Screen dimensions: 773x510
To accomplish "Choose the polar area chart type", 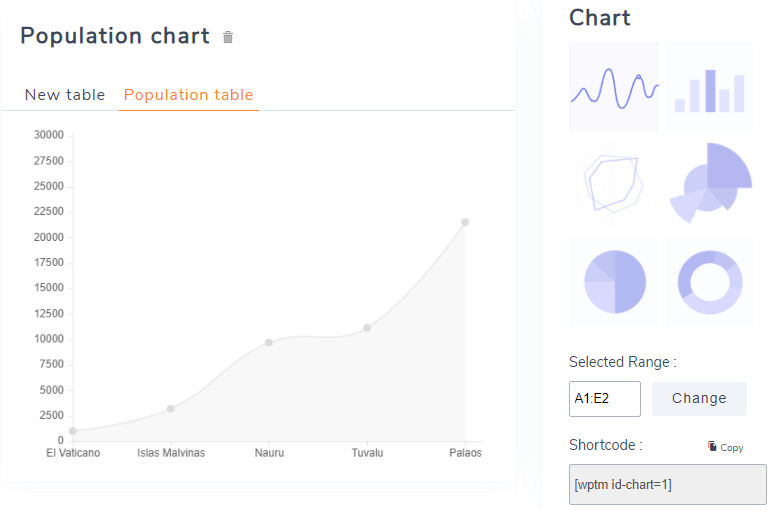I will click(x=710, y=183).
